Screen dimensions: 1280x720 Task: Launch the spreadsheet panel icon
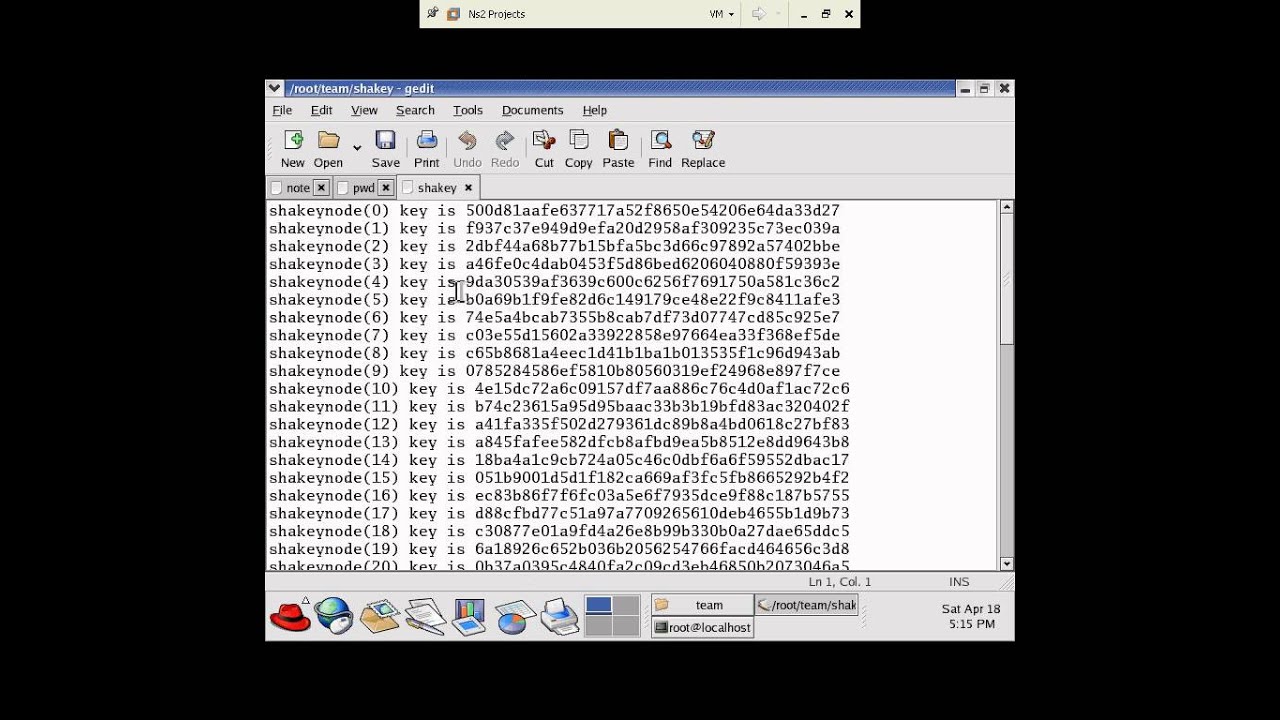click(x=514, y=616)
